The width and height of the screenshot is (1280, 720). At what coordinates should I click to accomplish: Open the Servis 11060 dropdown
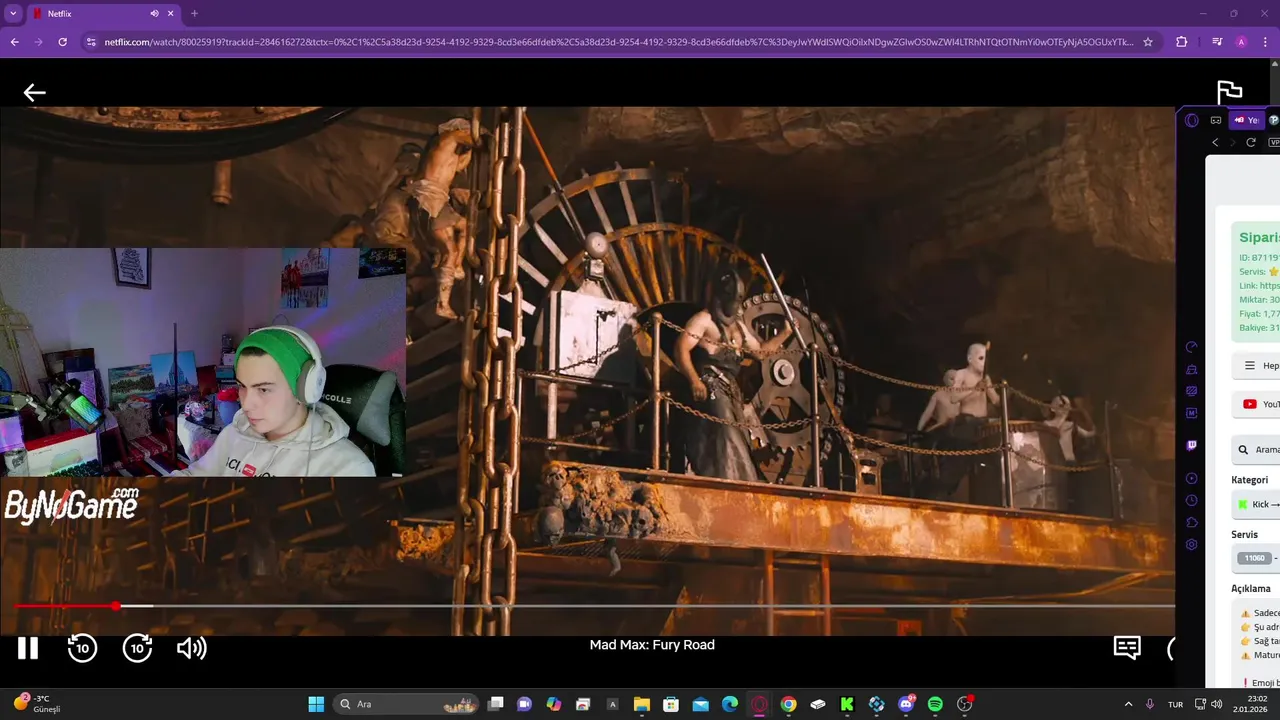tap(1258, 558)
